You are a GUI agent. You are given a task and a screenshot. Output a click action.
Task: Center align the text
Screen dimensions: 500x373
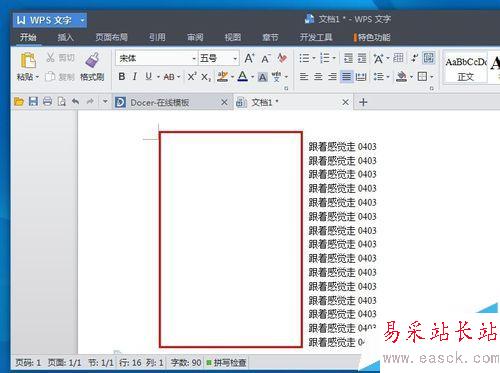pos(318,77)
